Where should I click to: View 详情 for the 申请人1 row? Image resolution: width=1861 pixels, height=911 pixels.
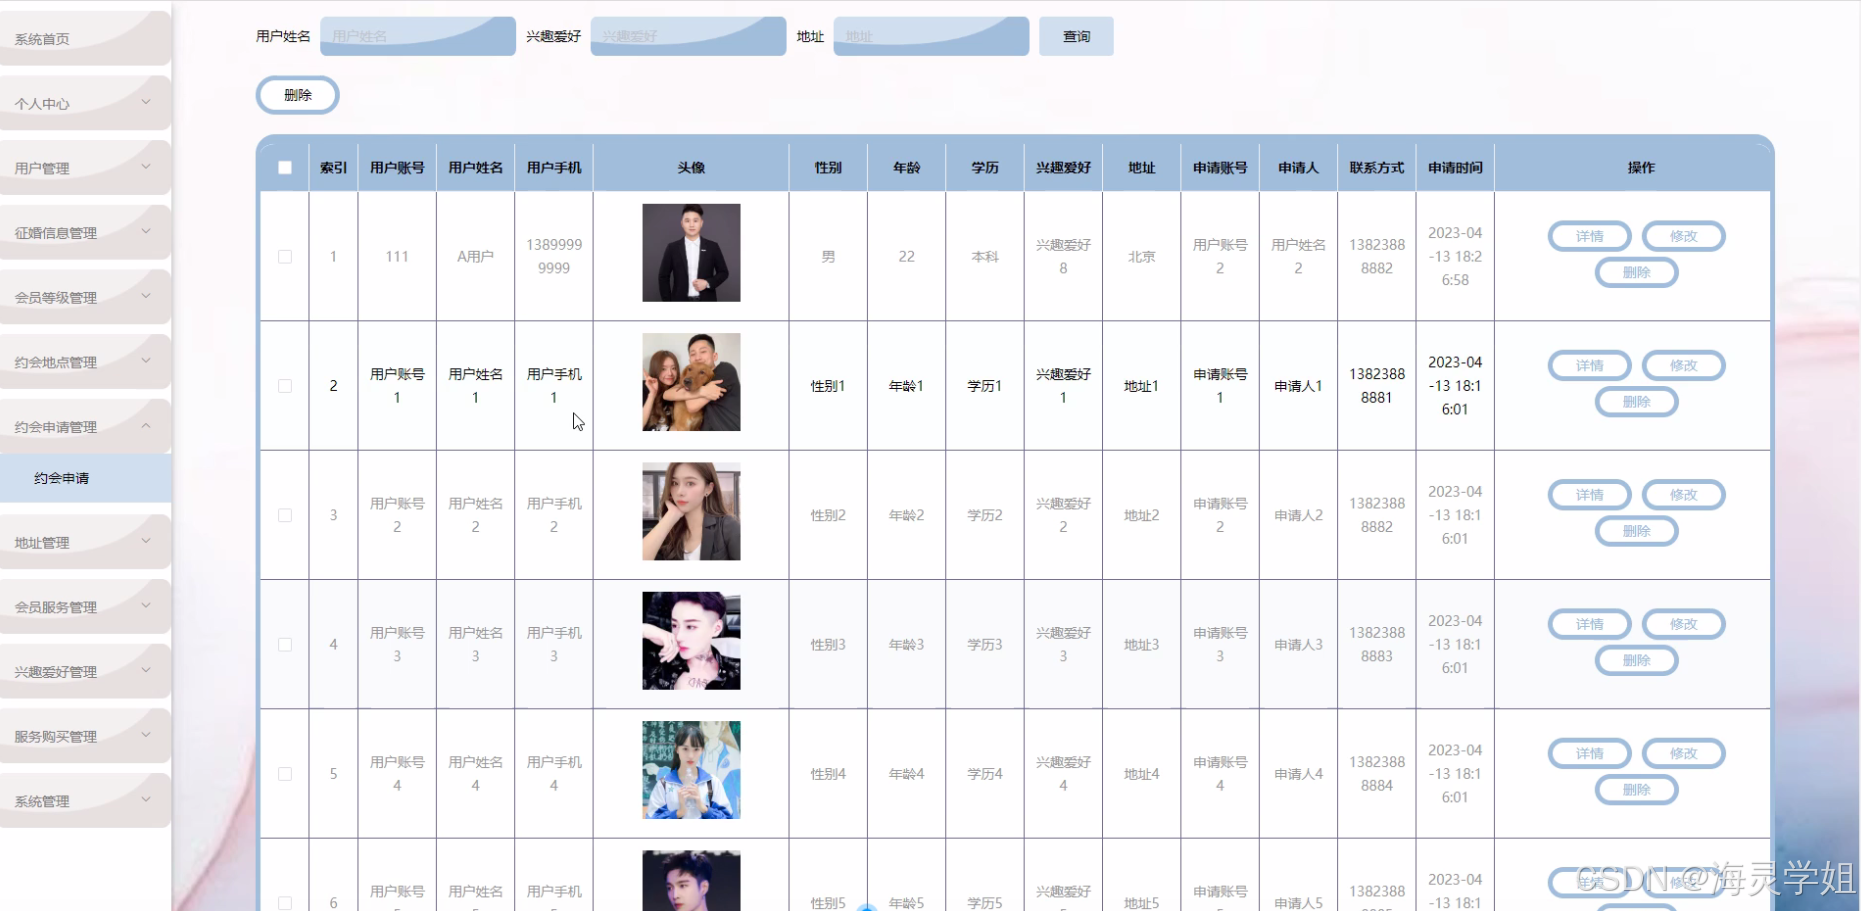click(1589, 366)
